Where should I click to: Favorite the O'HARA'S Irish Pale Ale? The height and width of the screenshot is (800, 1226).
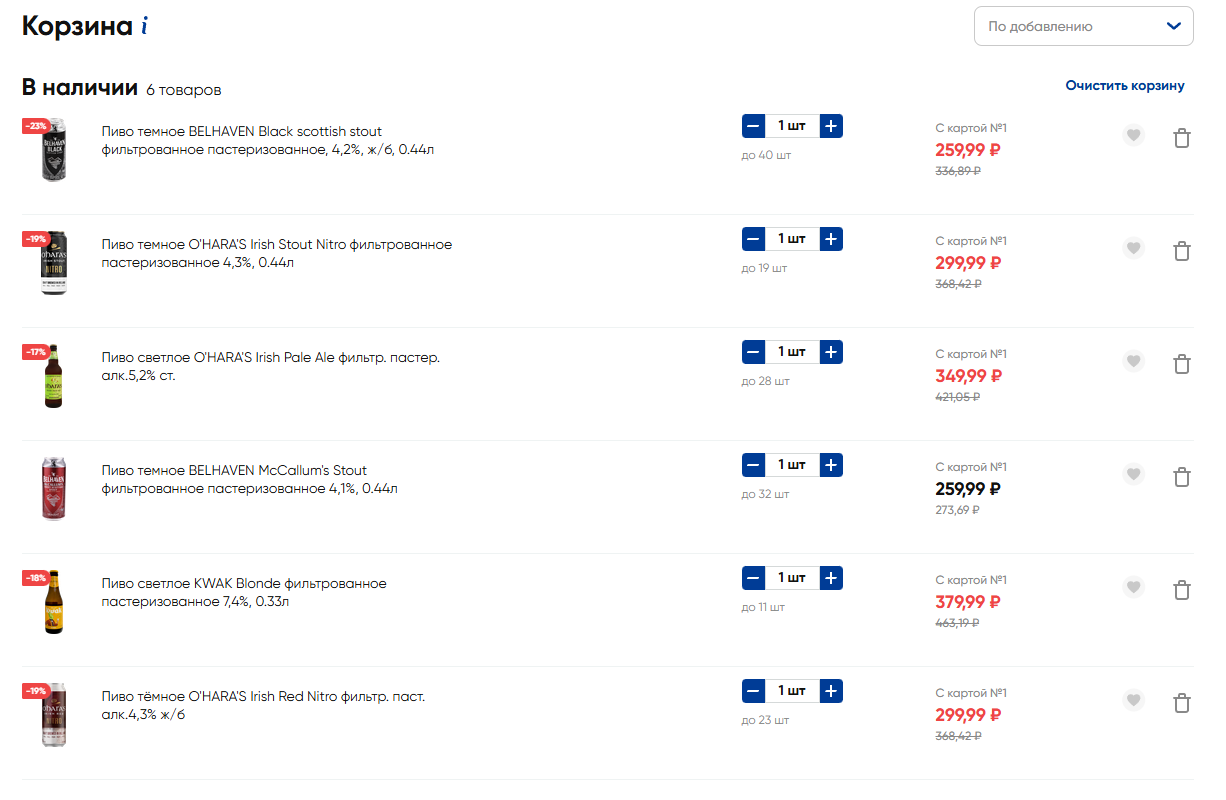tap(1133, 361)
